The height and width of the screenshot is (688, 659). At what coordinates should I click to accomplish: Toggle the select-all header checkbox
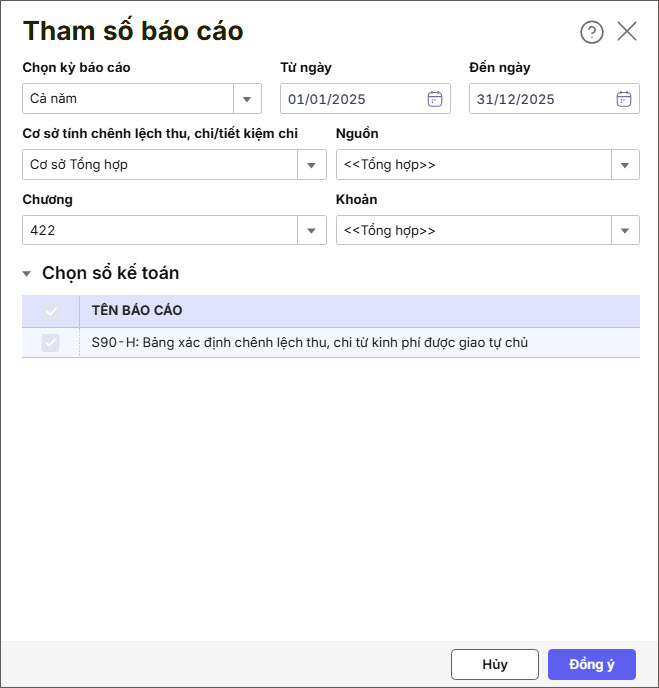click(51, 311)
